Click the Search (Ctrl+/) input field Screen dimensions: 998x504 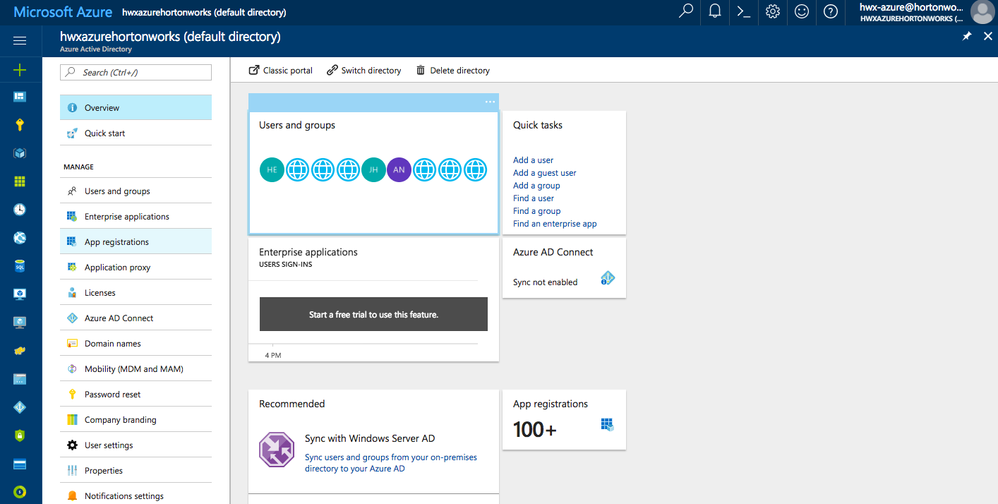136,72
